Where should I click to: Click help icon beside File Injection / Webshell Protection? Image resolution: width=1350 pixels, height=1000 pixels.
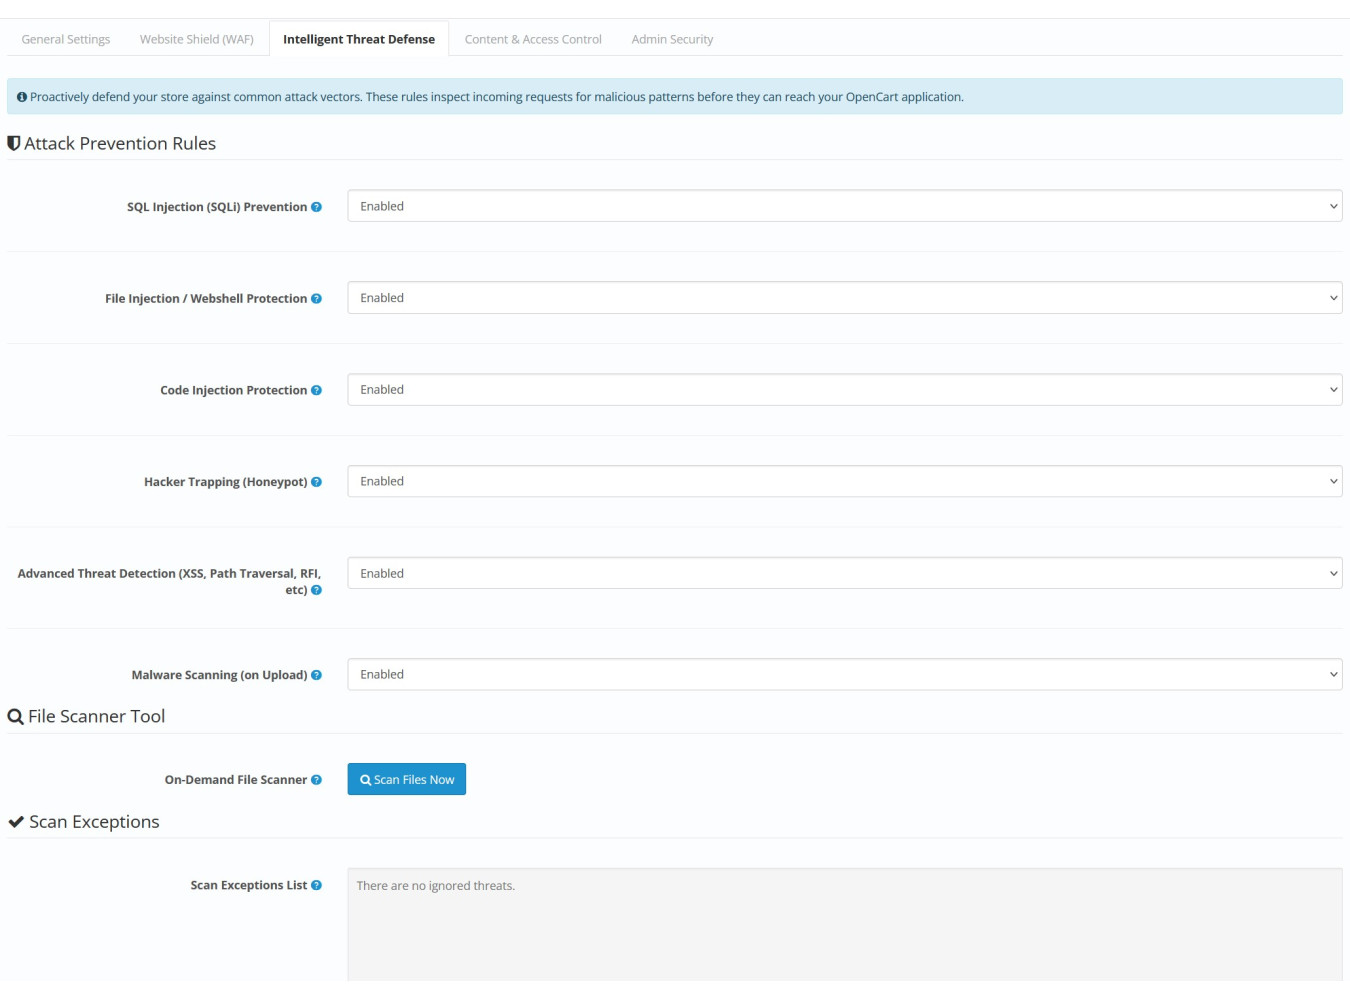coord(316,299)
